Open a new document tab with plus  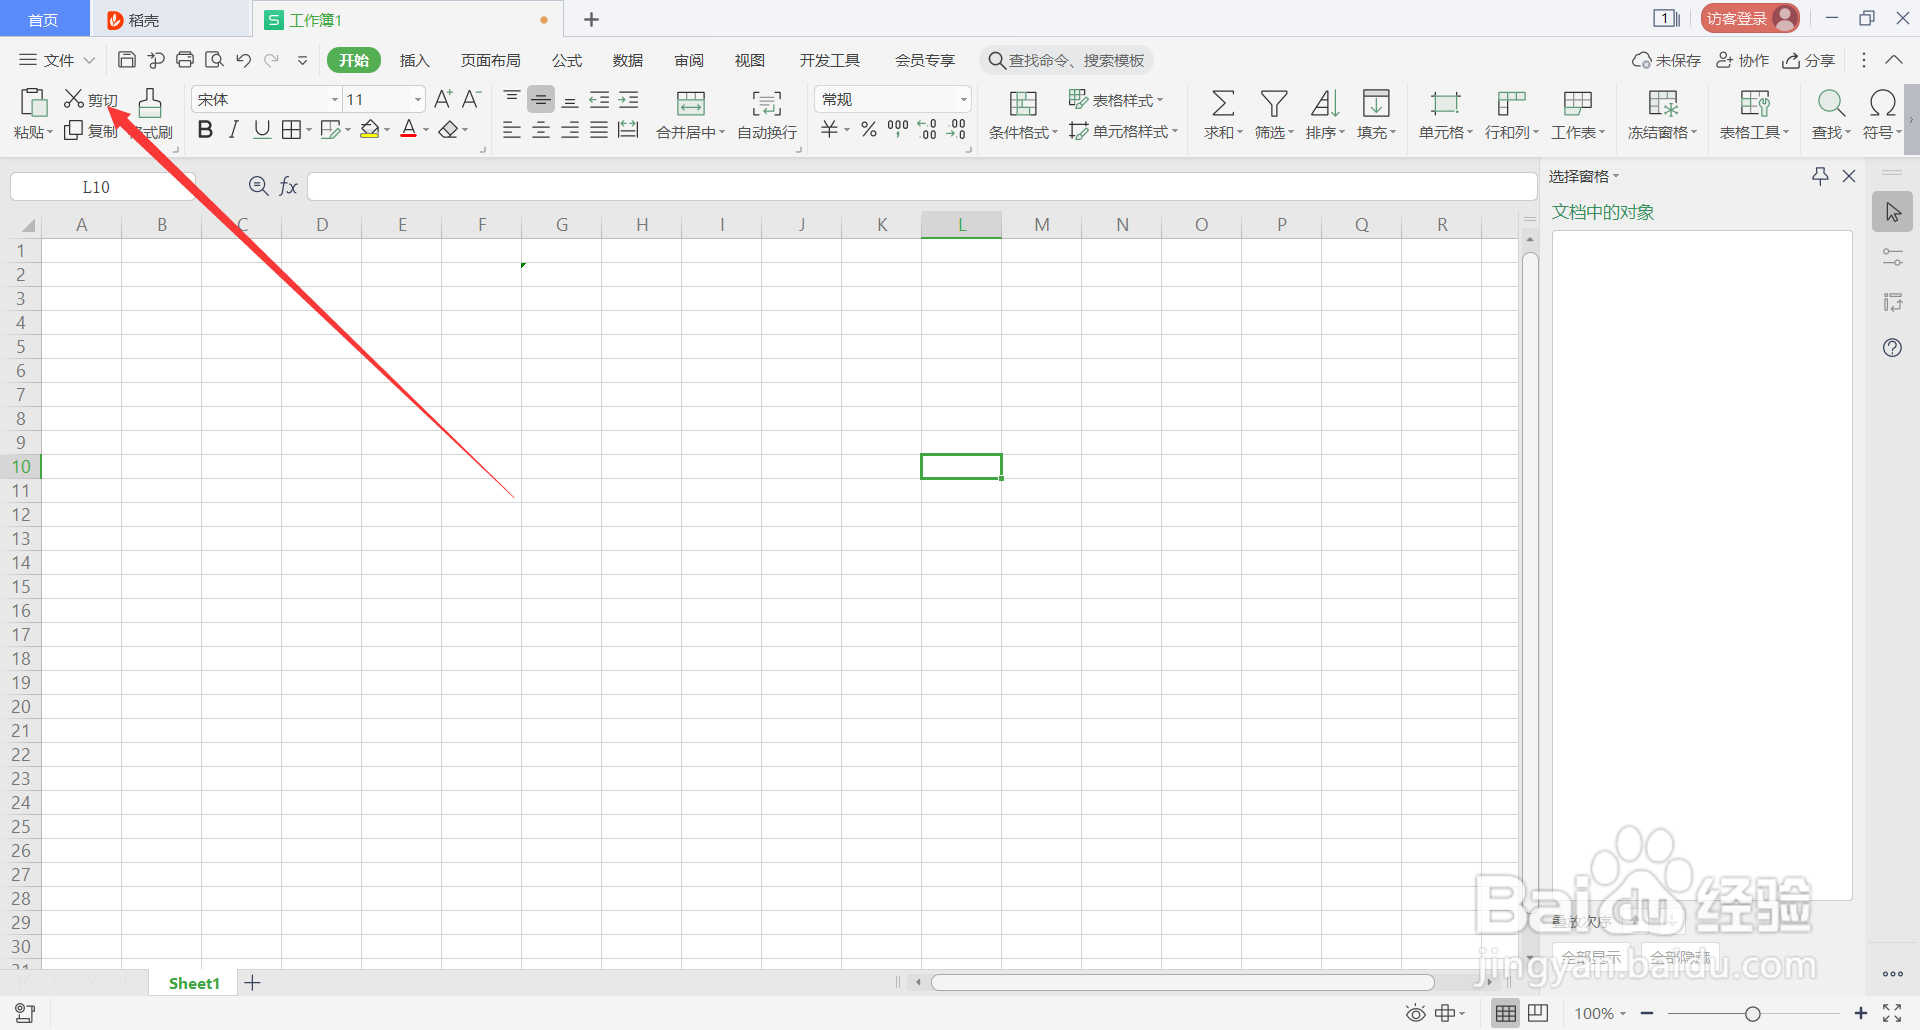tap(591, 19)
